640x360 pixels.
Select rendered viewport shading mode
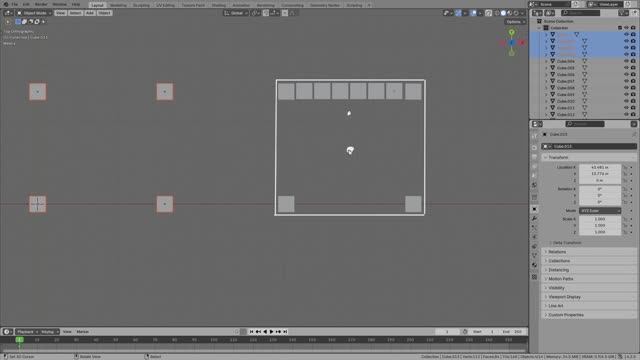516,13
